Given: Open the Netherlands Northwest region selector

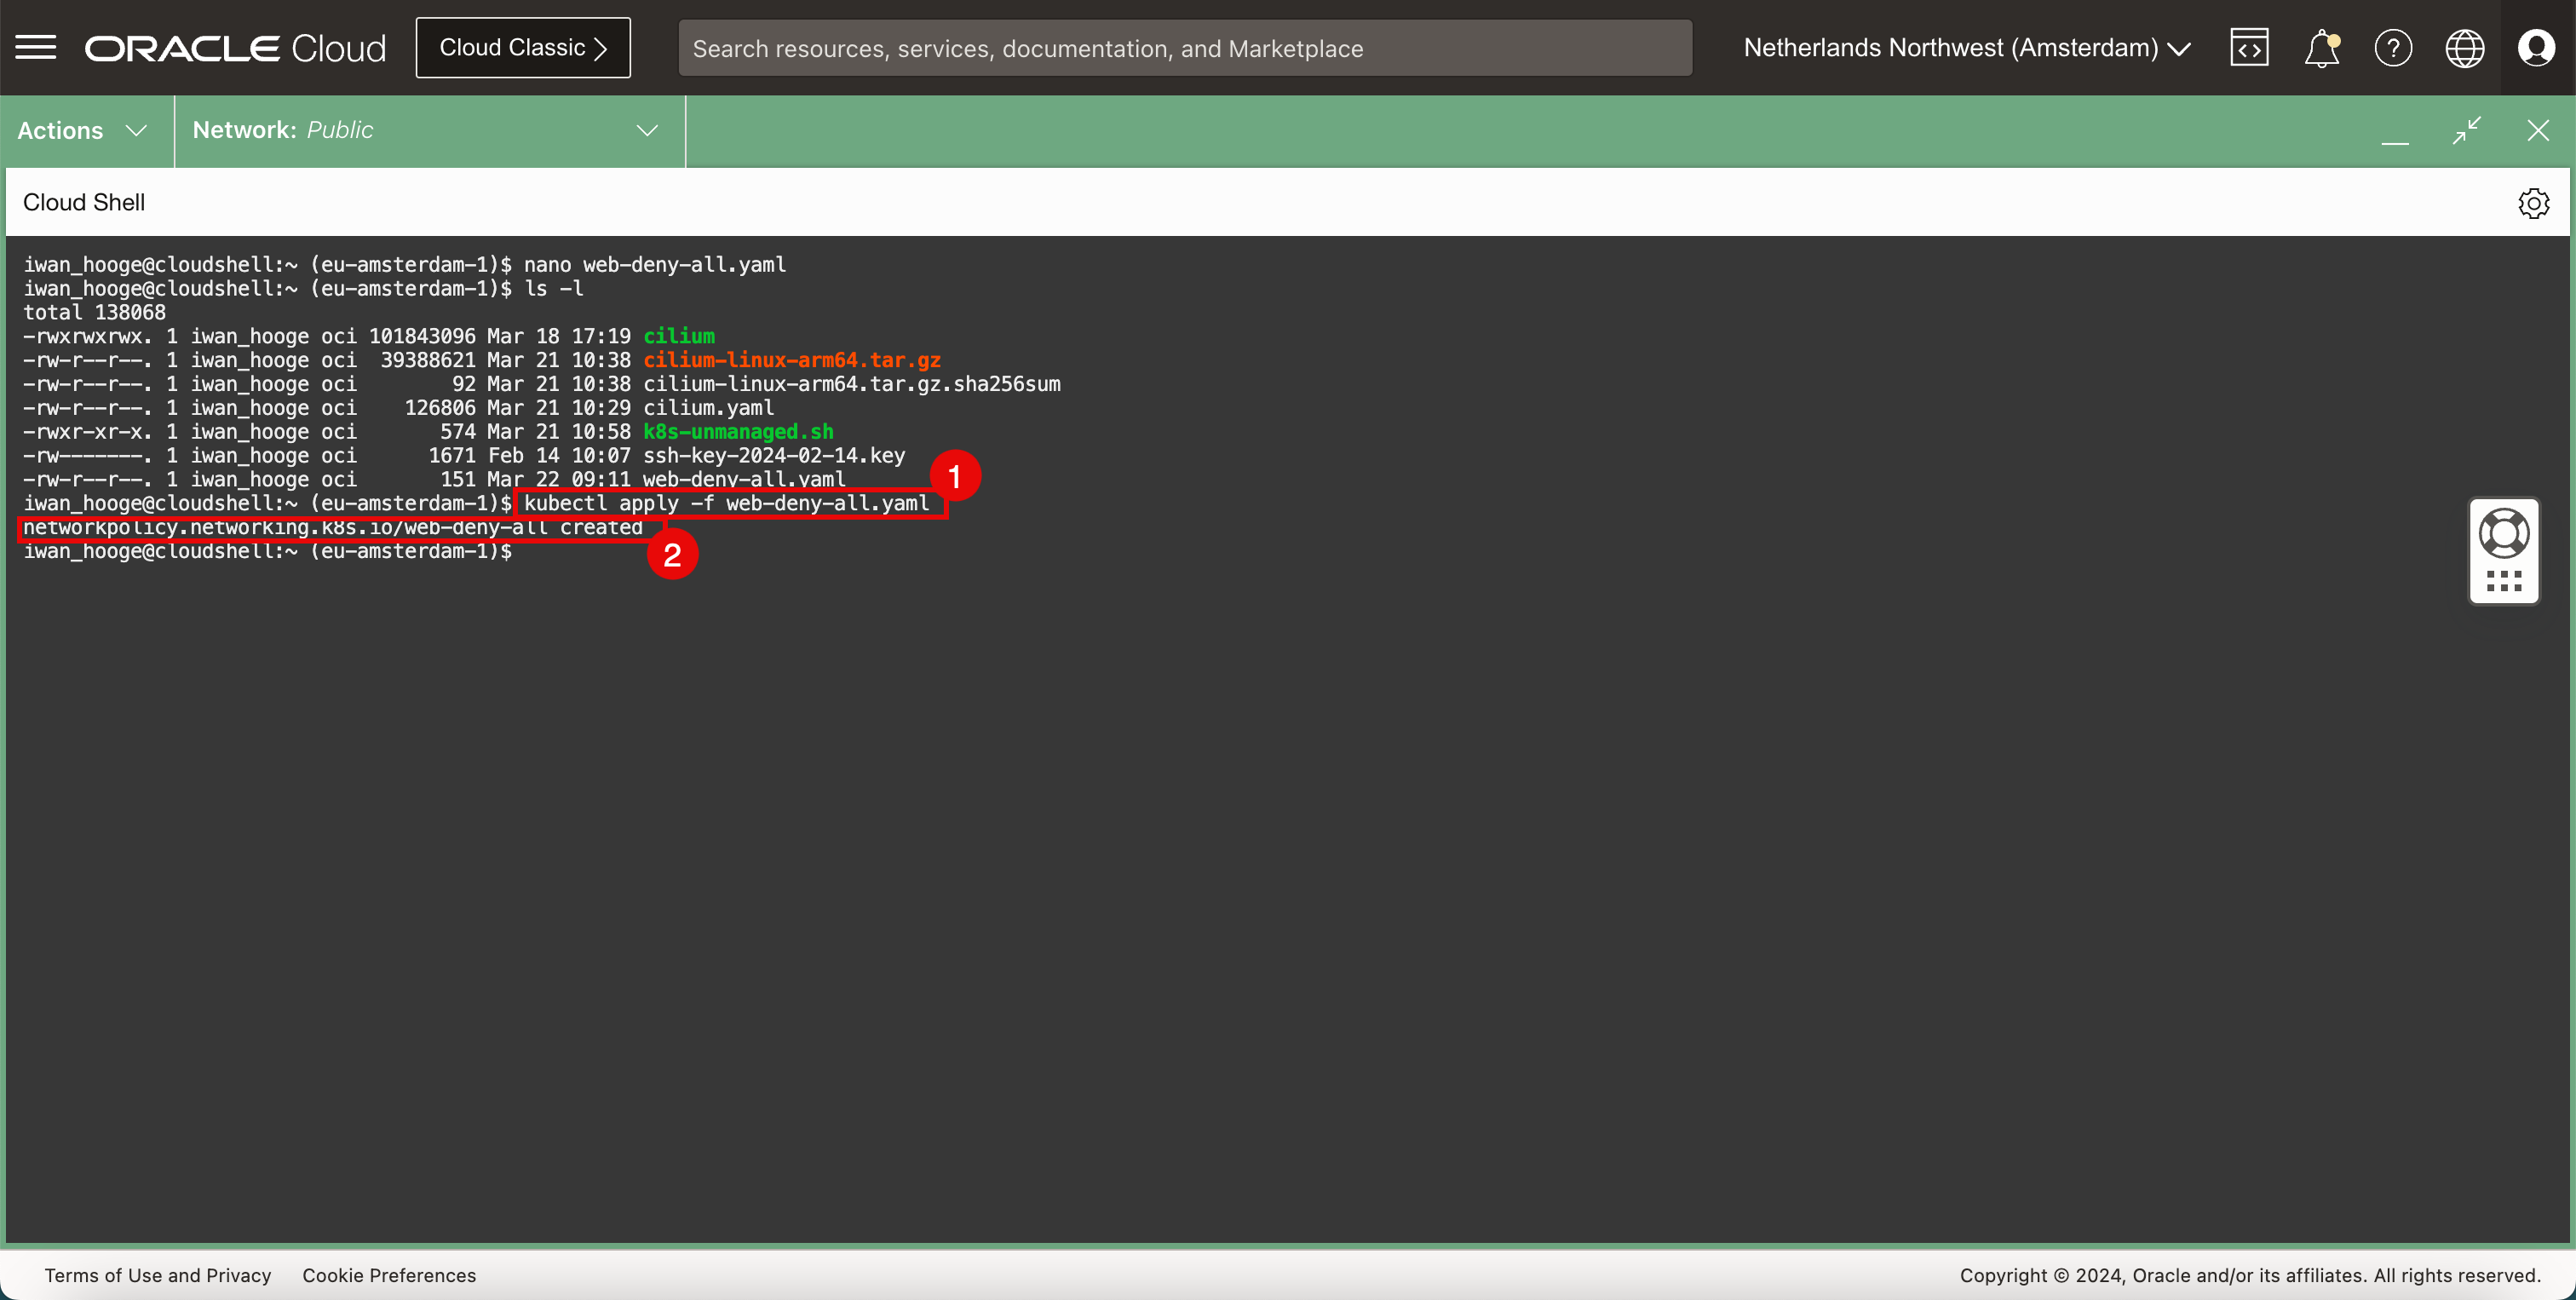Looking at the screenshot, I should click(x=1966, y=47).
